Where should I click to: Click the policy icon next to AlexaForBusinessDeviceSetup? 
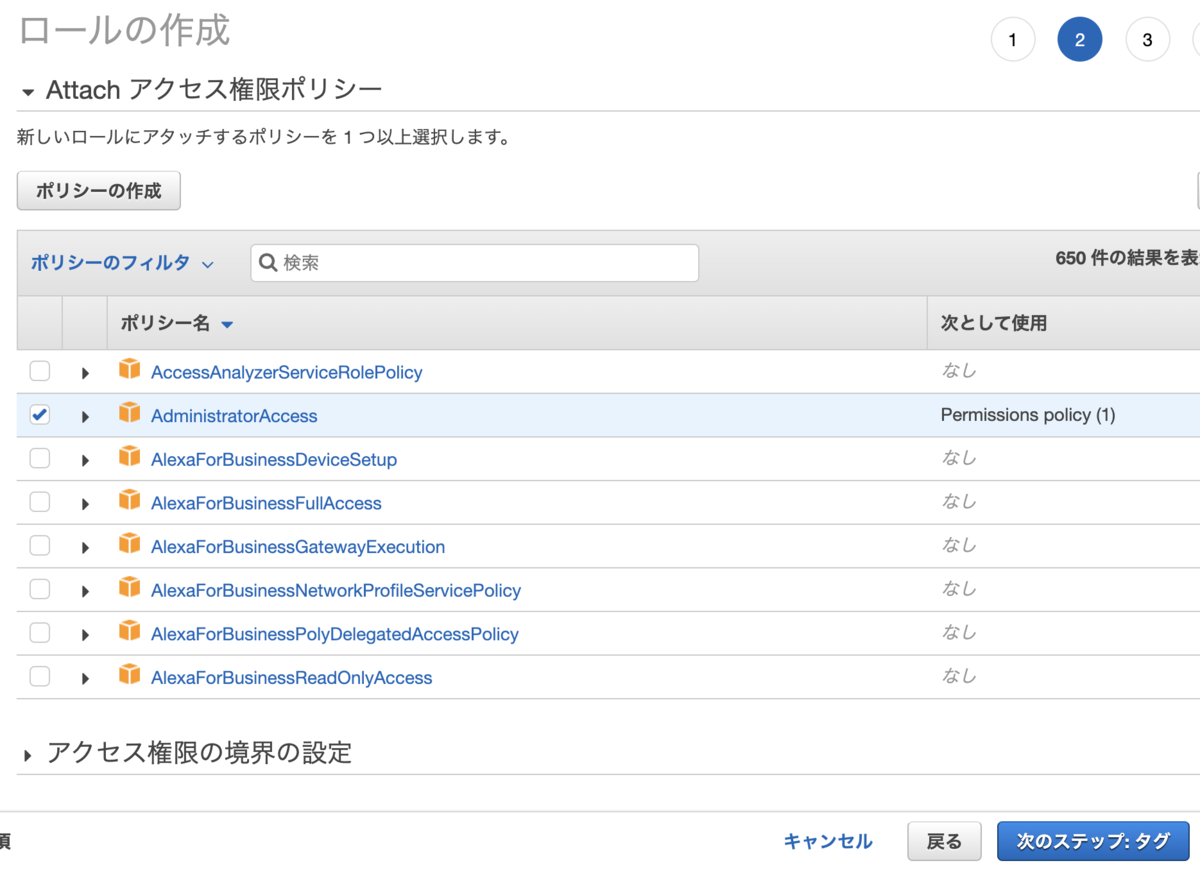129,458
